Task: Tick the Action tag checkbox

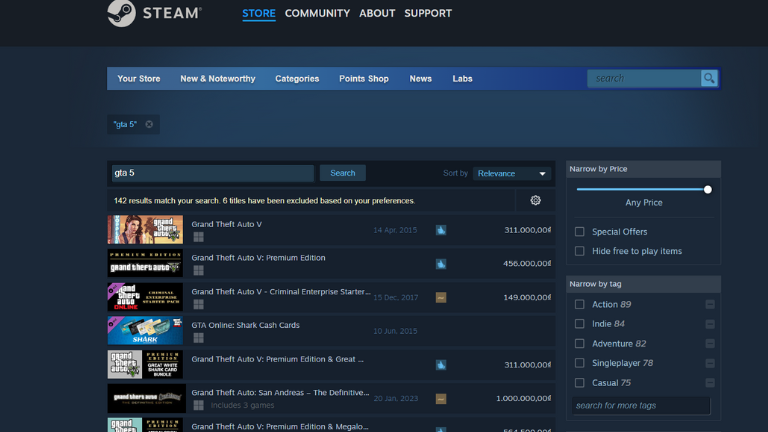Action: click(x=579, y=305)
